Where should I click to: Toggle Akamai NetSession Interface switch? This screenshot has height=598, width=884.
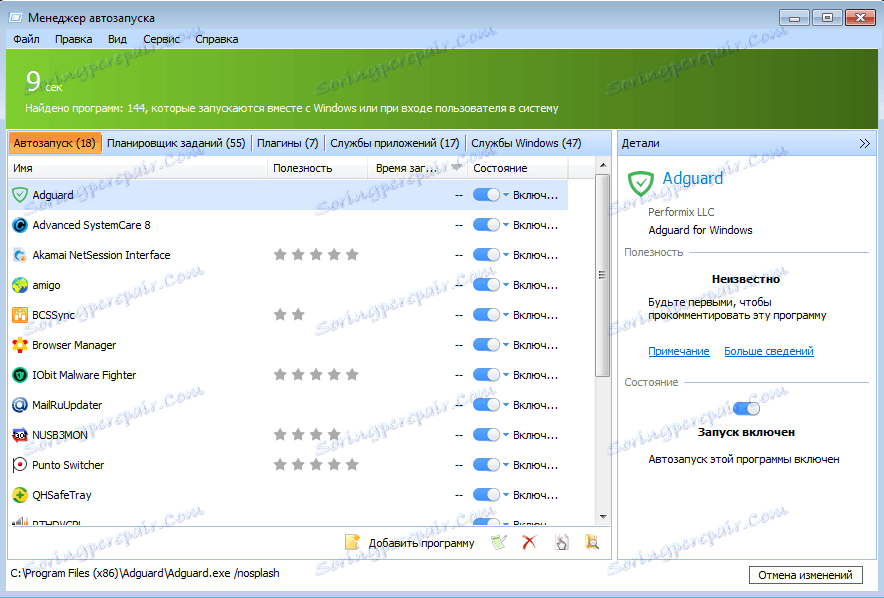pos(486,255)
